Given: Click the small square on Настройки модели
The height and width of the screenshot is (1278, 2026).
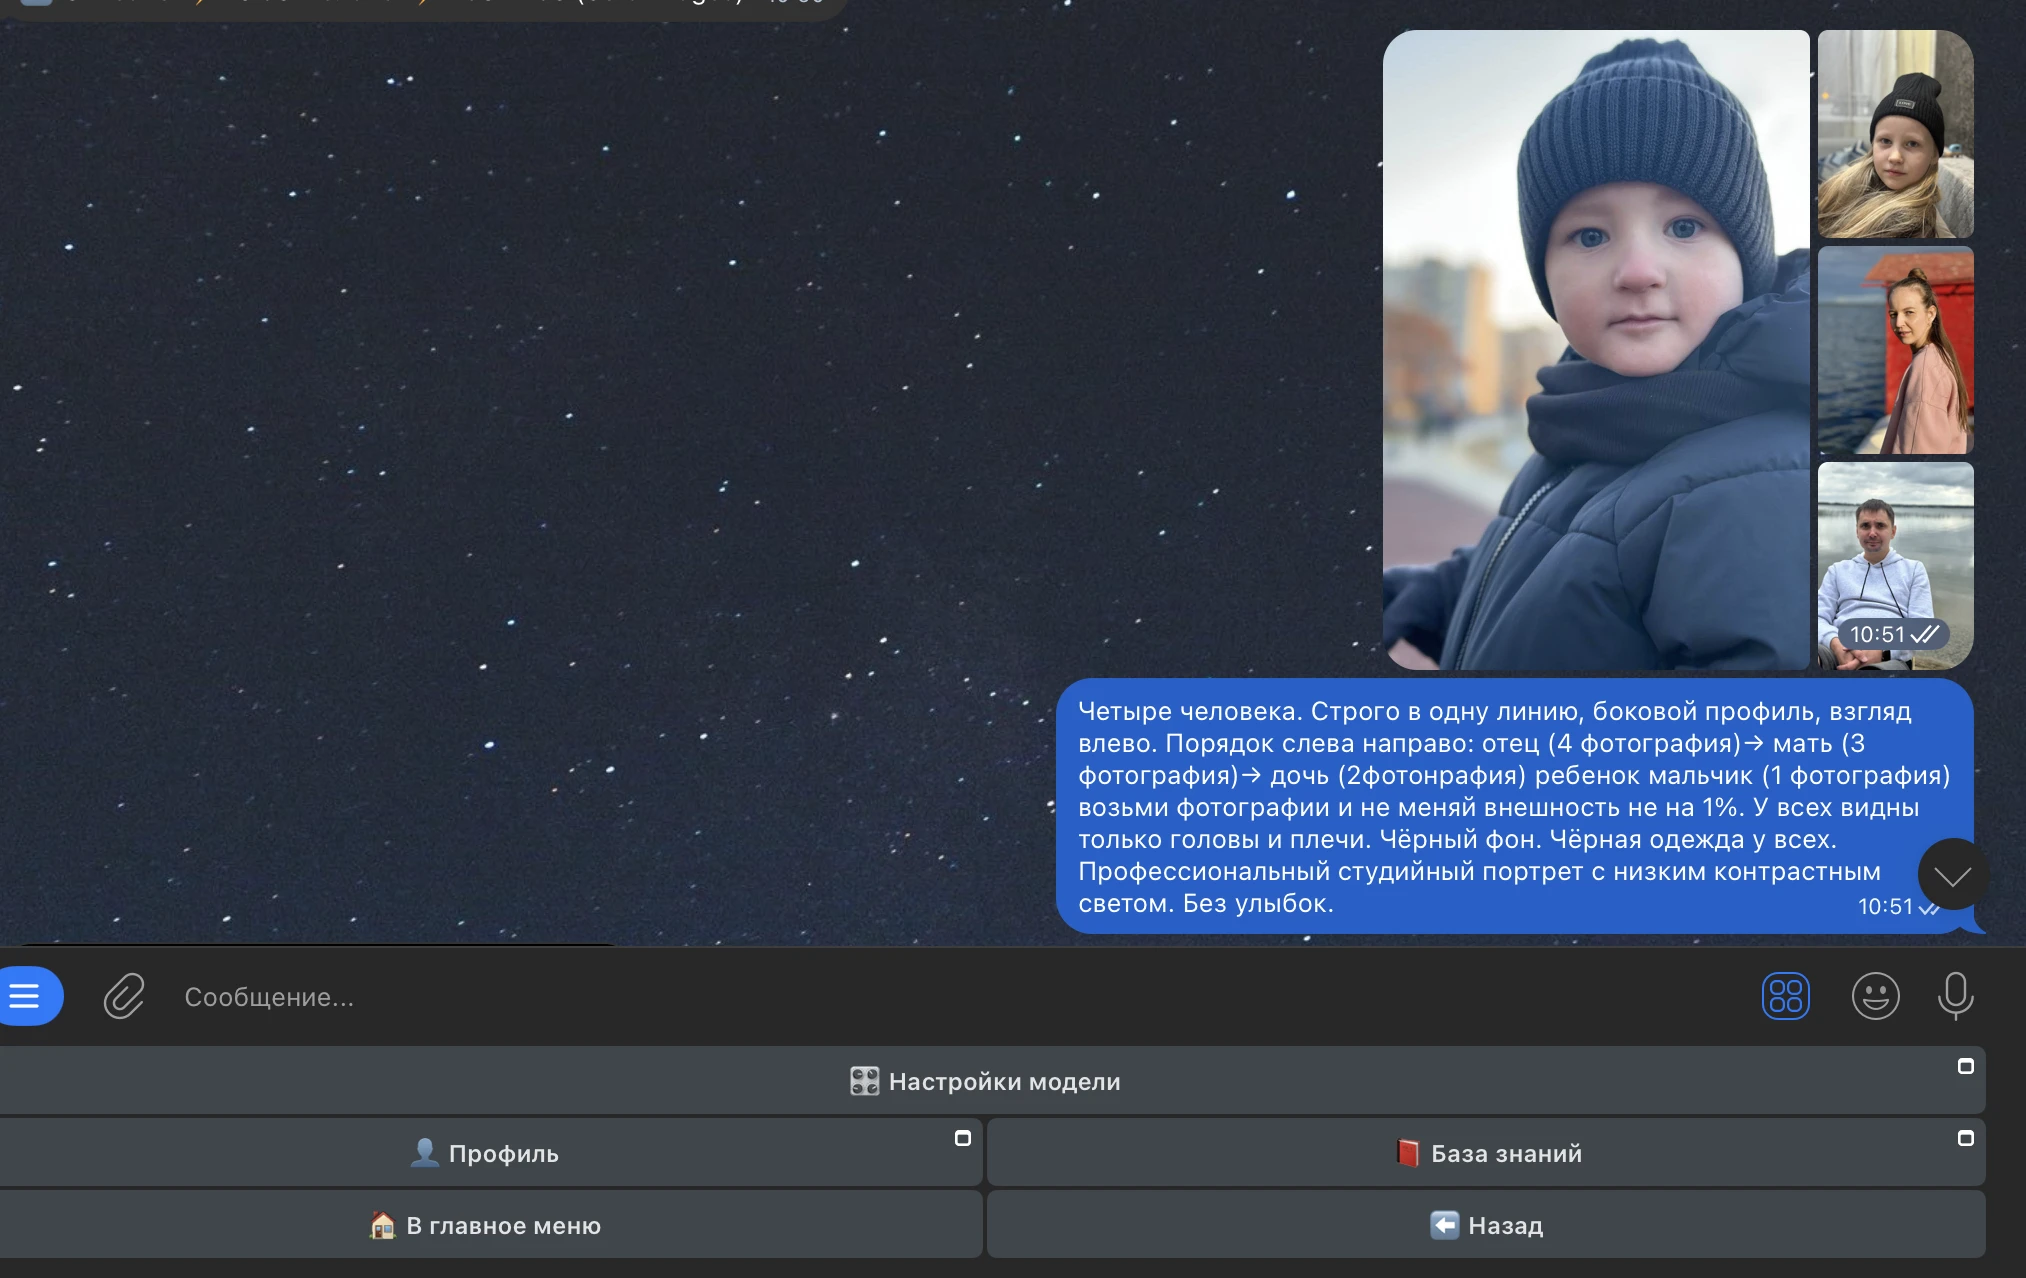Looking at the screenshot, I should pyautogui.click(x=1965, y=1066).
